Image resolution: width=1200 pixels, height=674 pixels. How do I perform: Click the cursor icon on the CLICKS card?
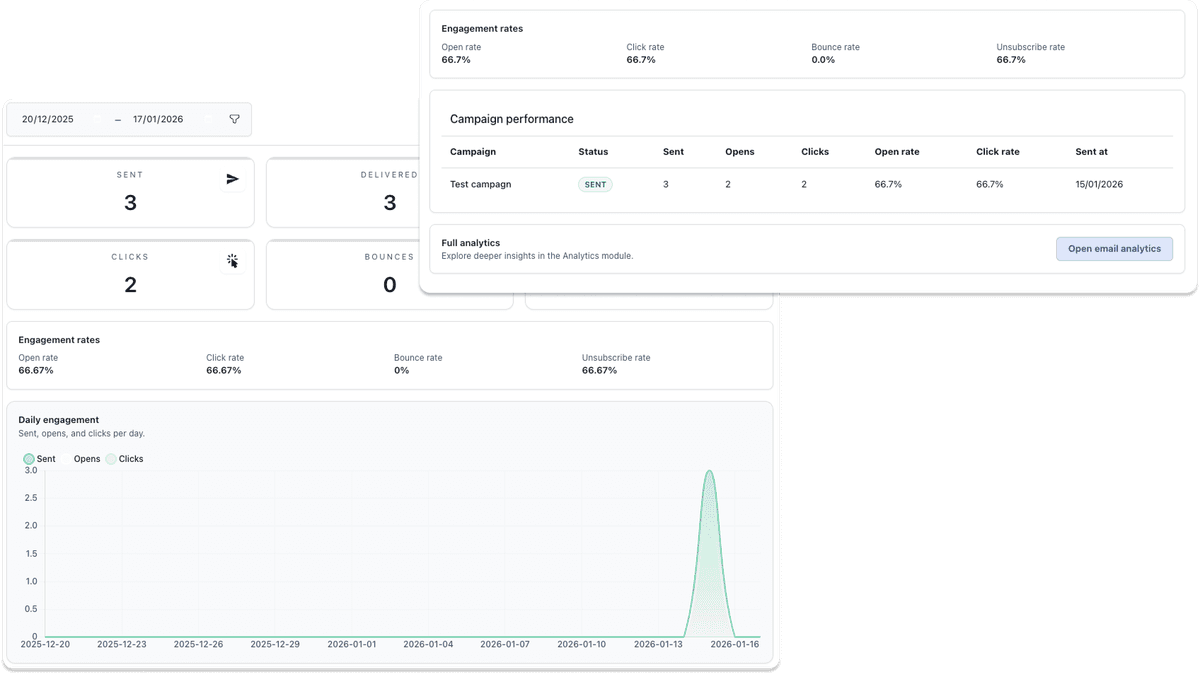(233, 261)
